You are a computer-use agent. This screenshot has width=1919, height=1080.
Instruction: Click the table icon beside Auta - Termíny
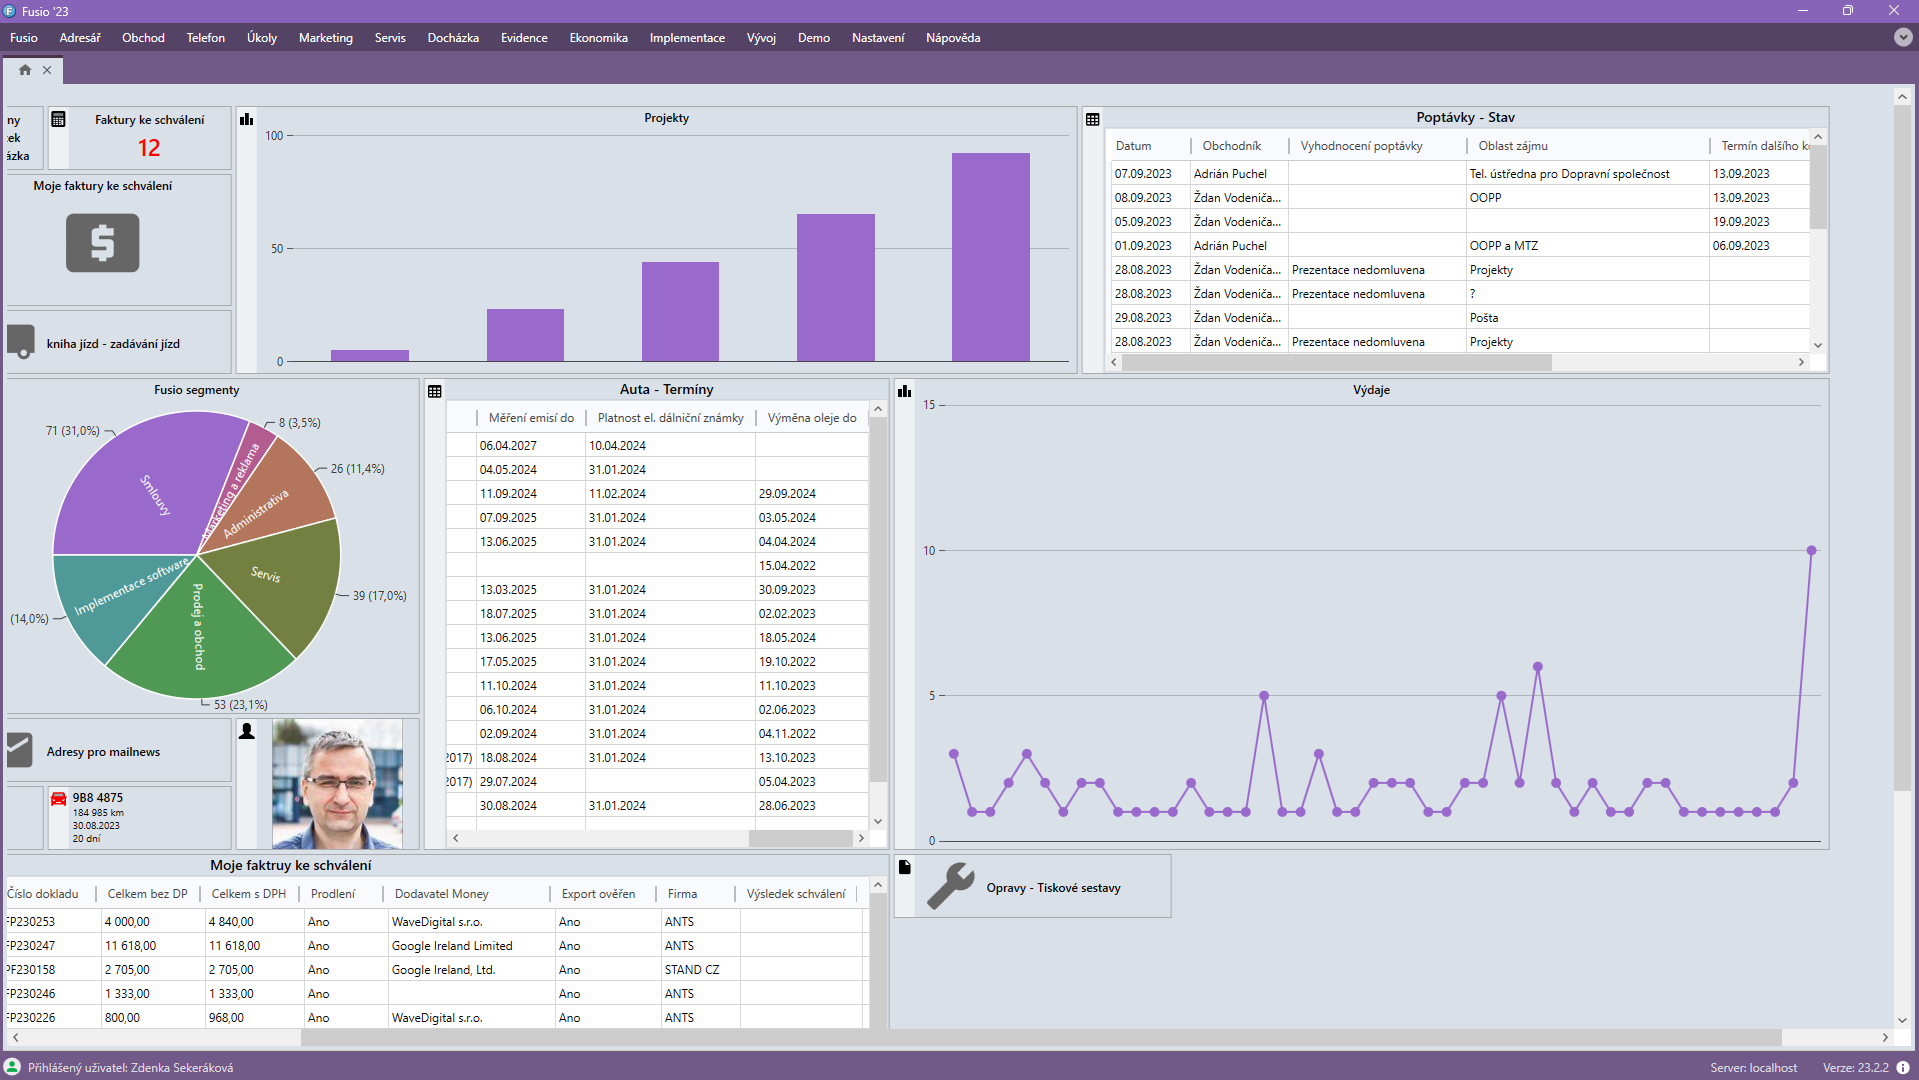tap(435, 391)
